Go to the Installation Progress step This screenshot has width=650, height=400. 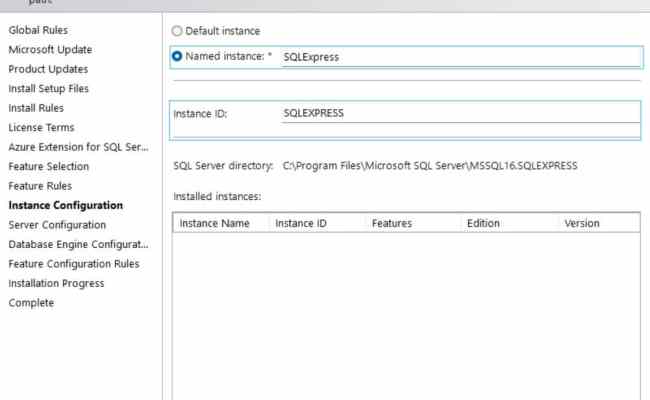point(56,284)
